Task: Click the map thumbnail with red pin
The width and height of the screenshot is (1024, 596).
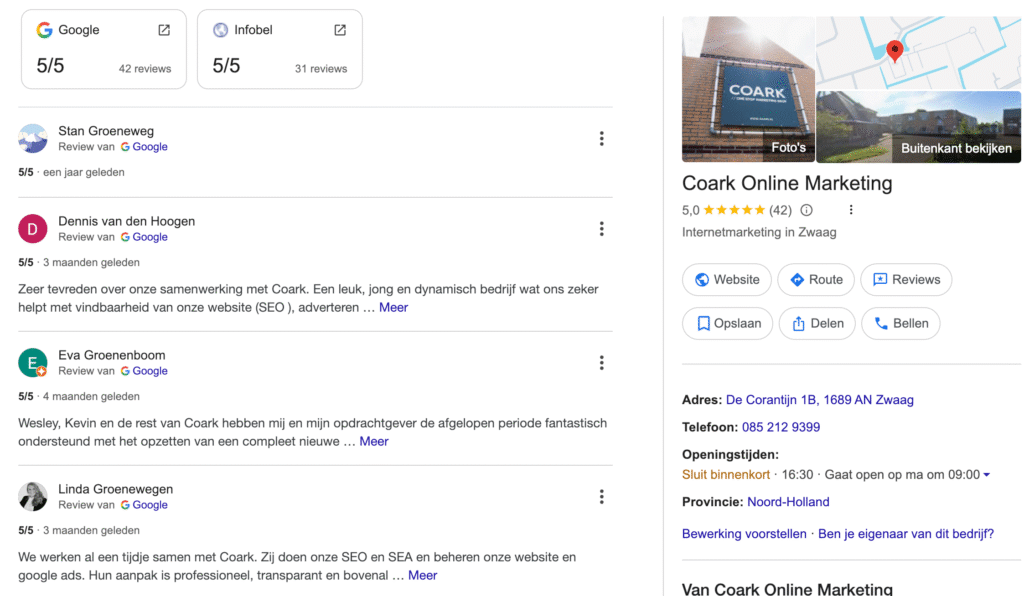Action: click(918, 52)
